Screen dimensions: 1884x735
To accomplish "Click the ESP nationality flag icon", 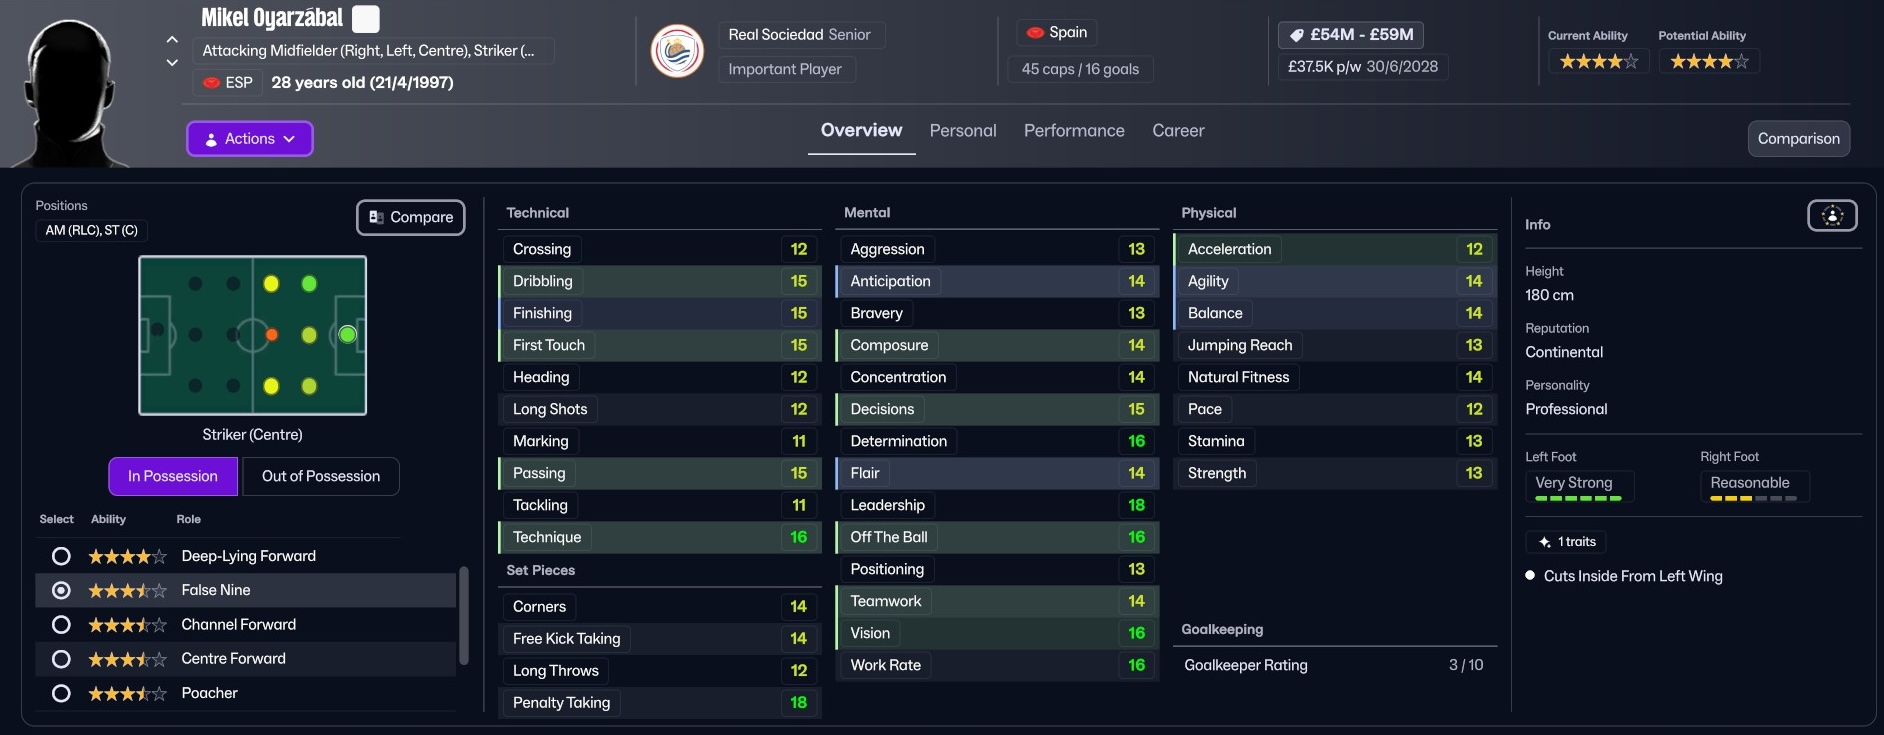I will pos(212,83).
